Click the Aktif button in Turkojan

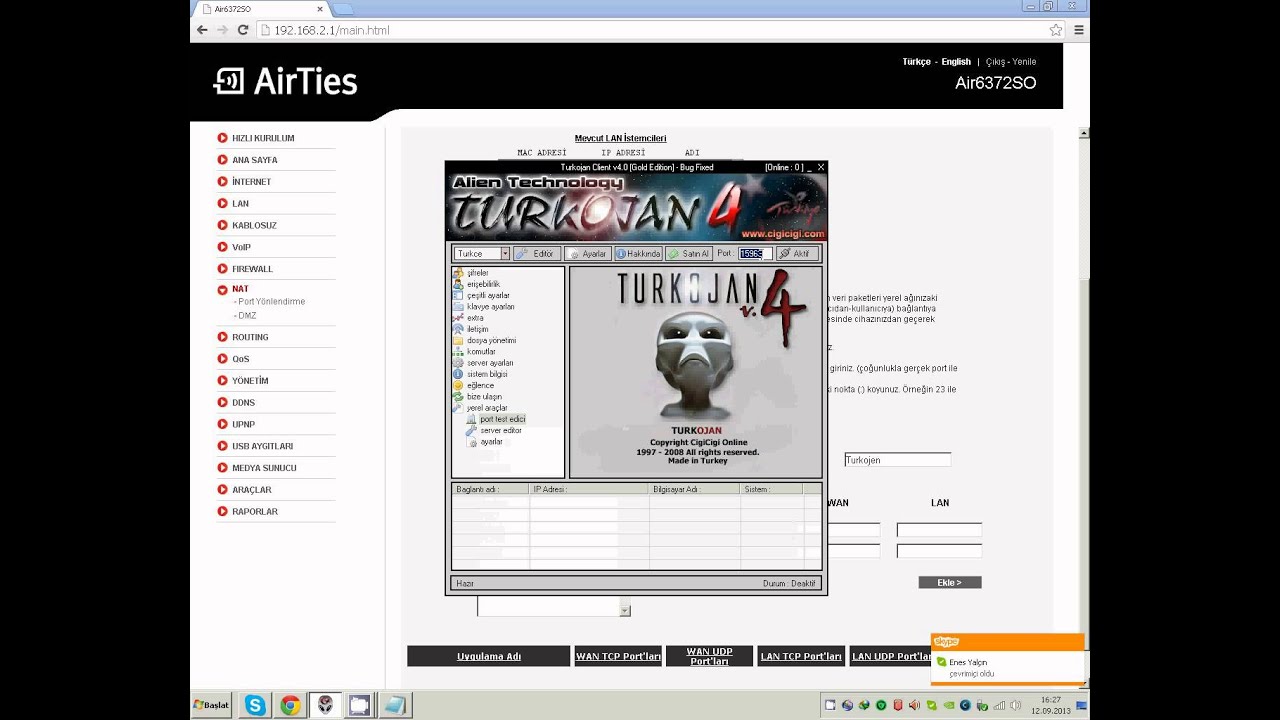(798, 254)
